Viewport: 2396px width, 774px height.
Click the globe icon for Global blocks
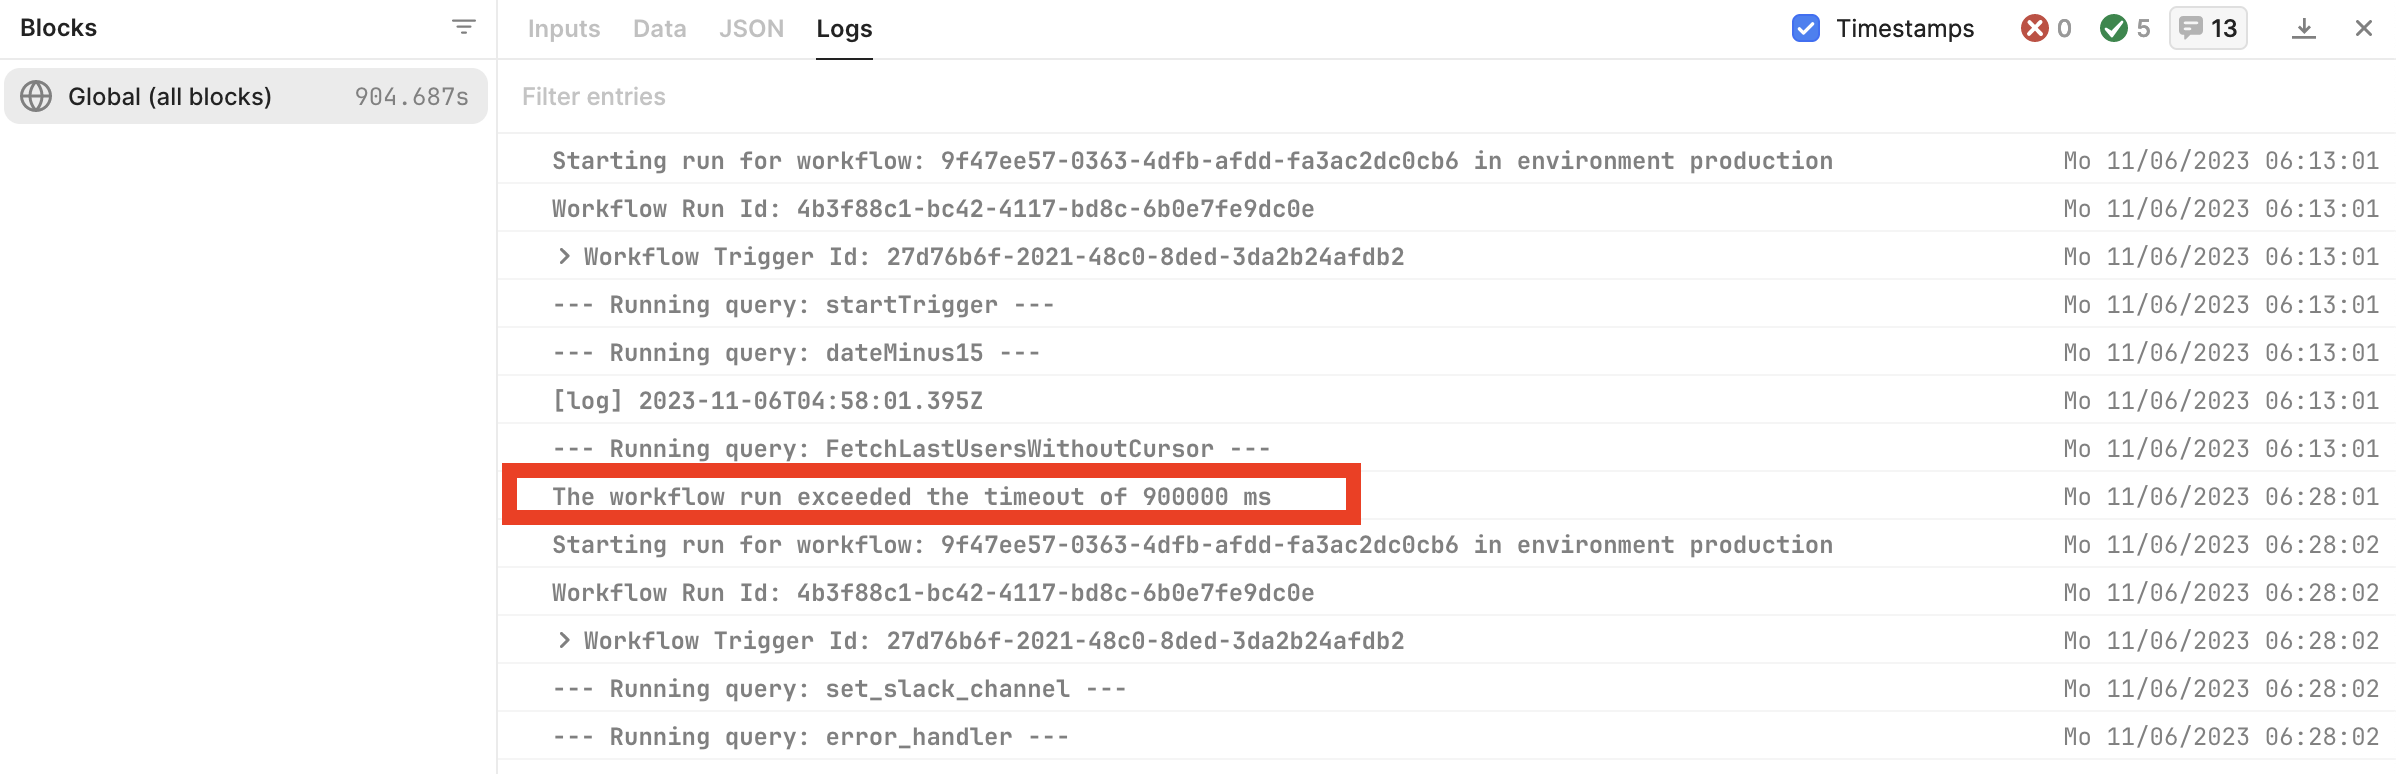point(36,96)
